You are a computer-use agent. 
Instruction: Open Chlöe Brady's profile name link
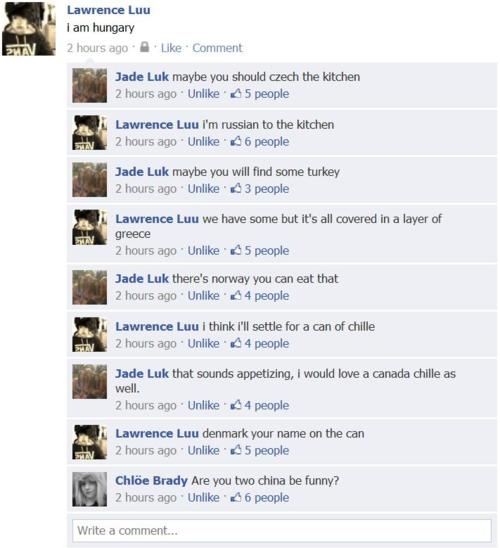pos(151,481)
